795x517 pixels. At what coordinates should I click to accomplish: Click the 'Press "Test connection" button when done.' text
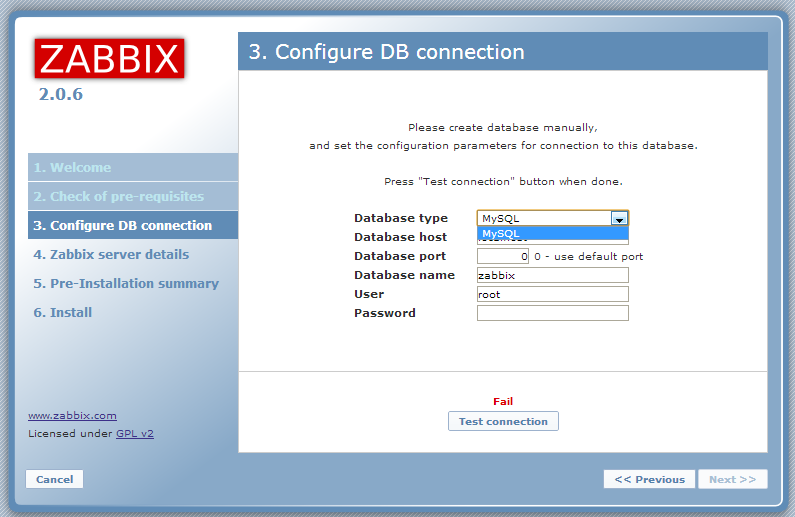pyautogui.click(x=503, y=181)
